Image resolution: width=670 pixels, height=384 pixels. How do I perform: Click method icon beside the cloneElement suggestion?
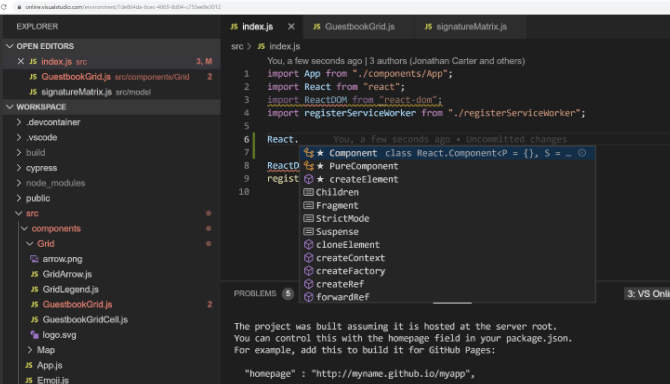[x=309, y=245]
